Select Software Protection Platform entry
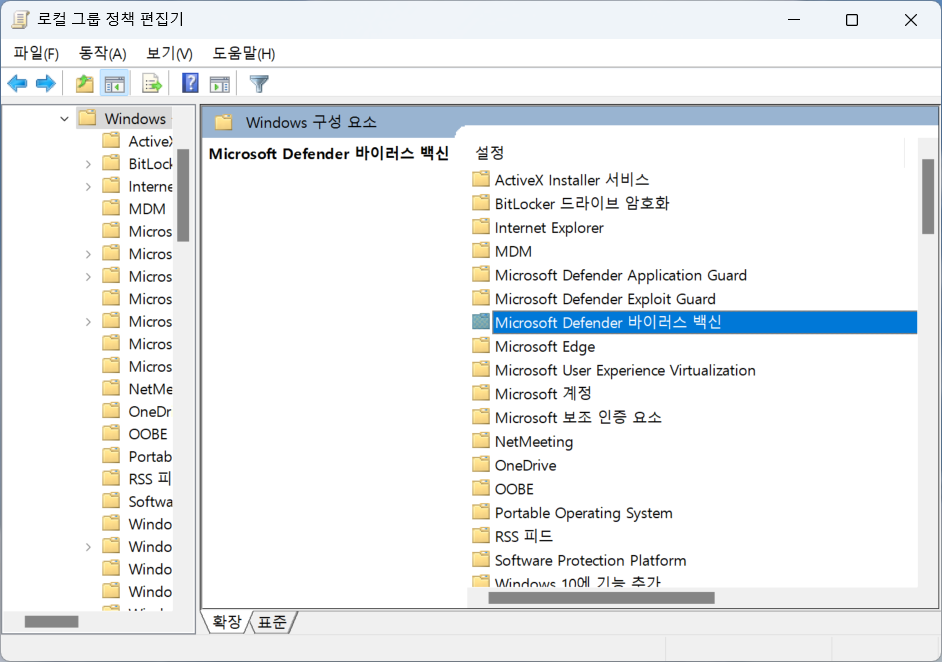942x662 pixels. [x=590, y=560]
